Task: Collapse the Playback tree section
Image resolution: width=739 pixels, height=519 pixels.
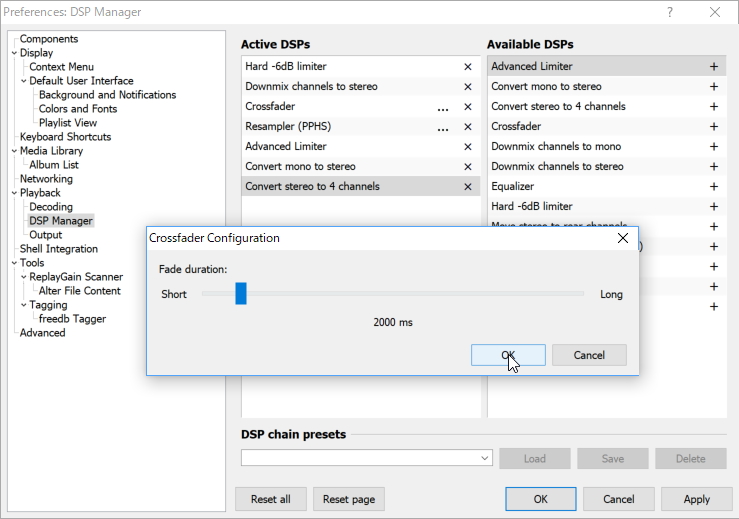Action: pyautogui.click(x=14, y=193)
